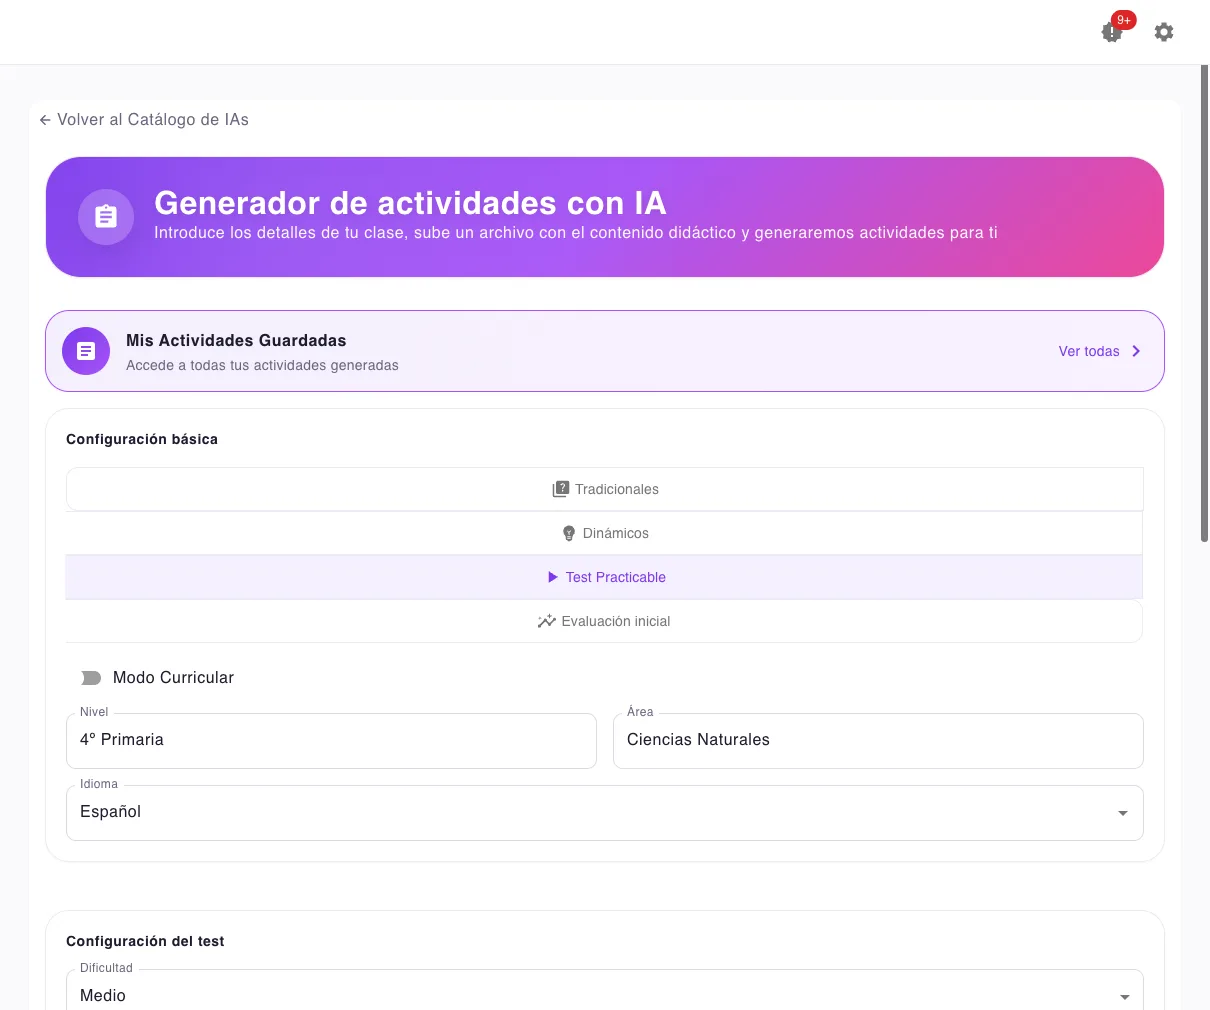Toggle the Modo Curricular switch
The height and width of the screenshot is (1010, 1210).
pos(91,678)
